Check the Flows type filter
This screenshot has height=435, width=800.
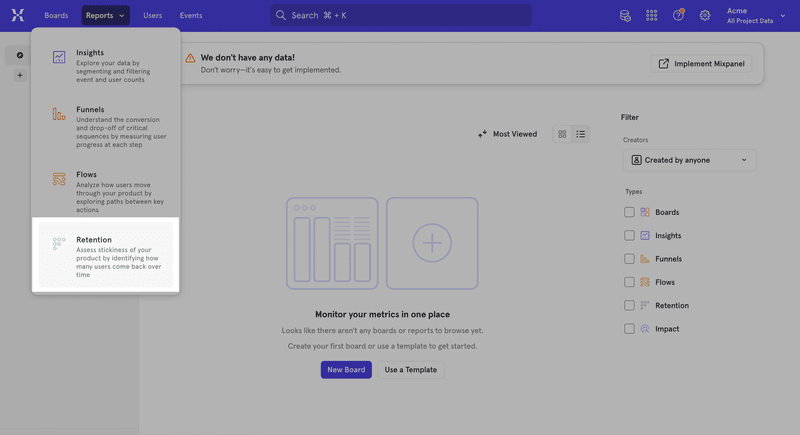click(x=629, y=282)
